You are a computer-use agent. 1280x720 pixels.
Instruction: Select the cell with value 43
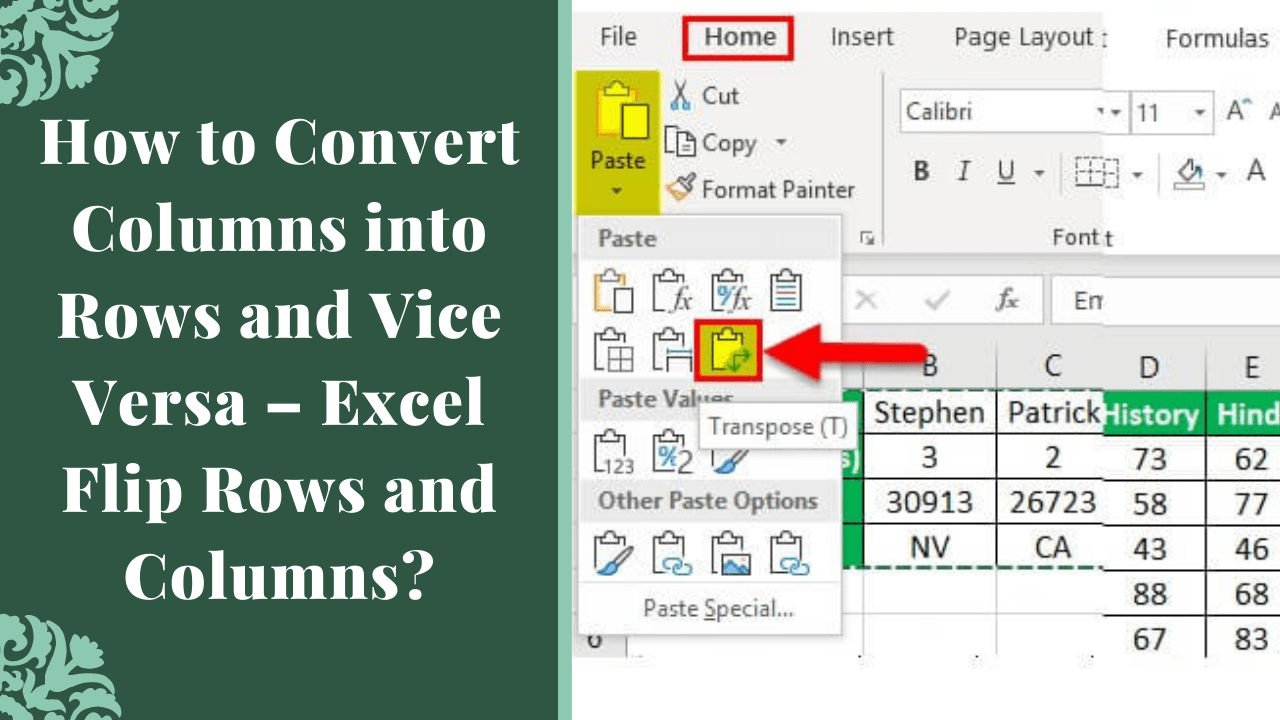point(1154,549)
